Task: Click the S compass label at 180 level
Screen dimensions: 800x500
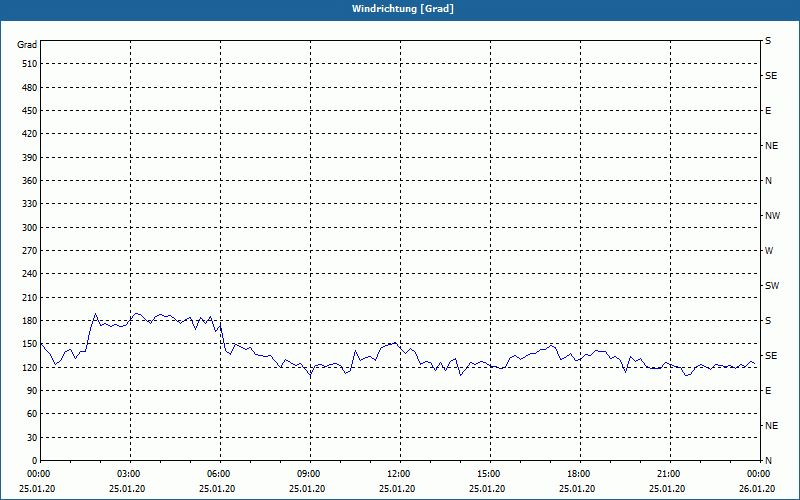Action: [768, 321]
